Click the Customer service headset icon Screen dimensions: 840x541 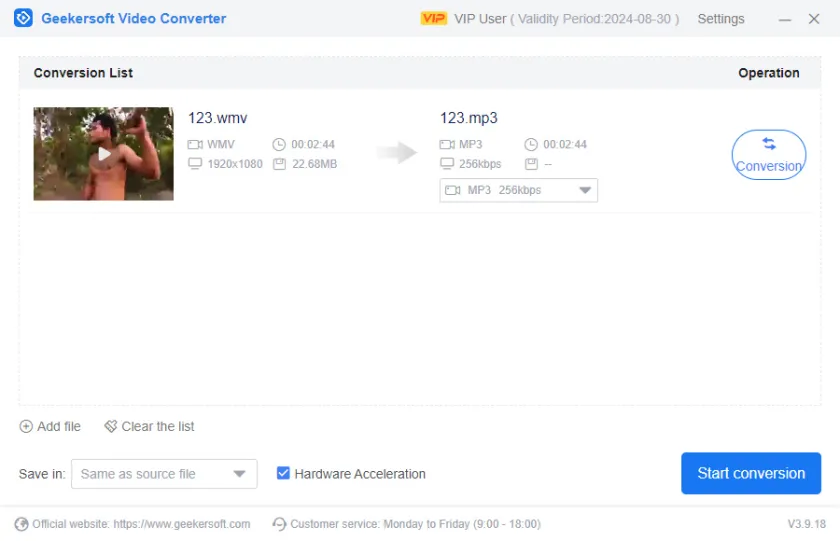(280, 524)
